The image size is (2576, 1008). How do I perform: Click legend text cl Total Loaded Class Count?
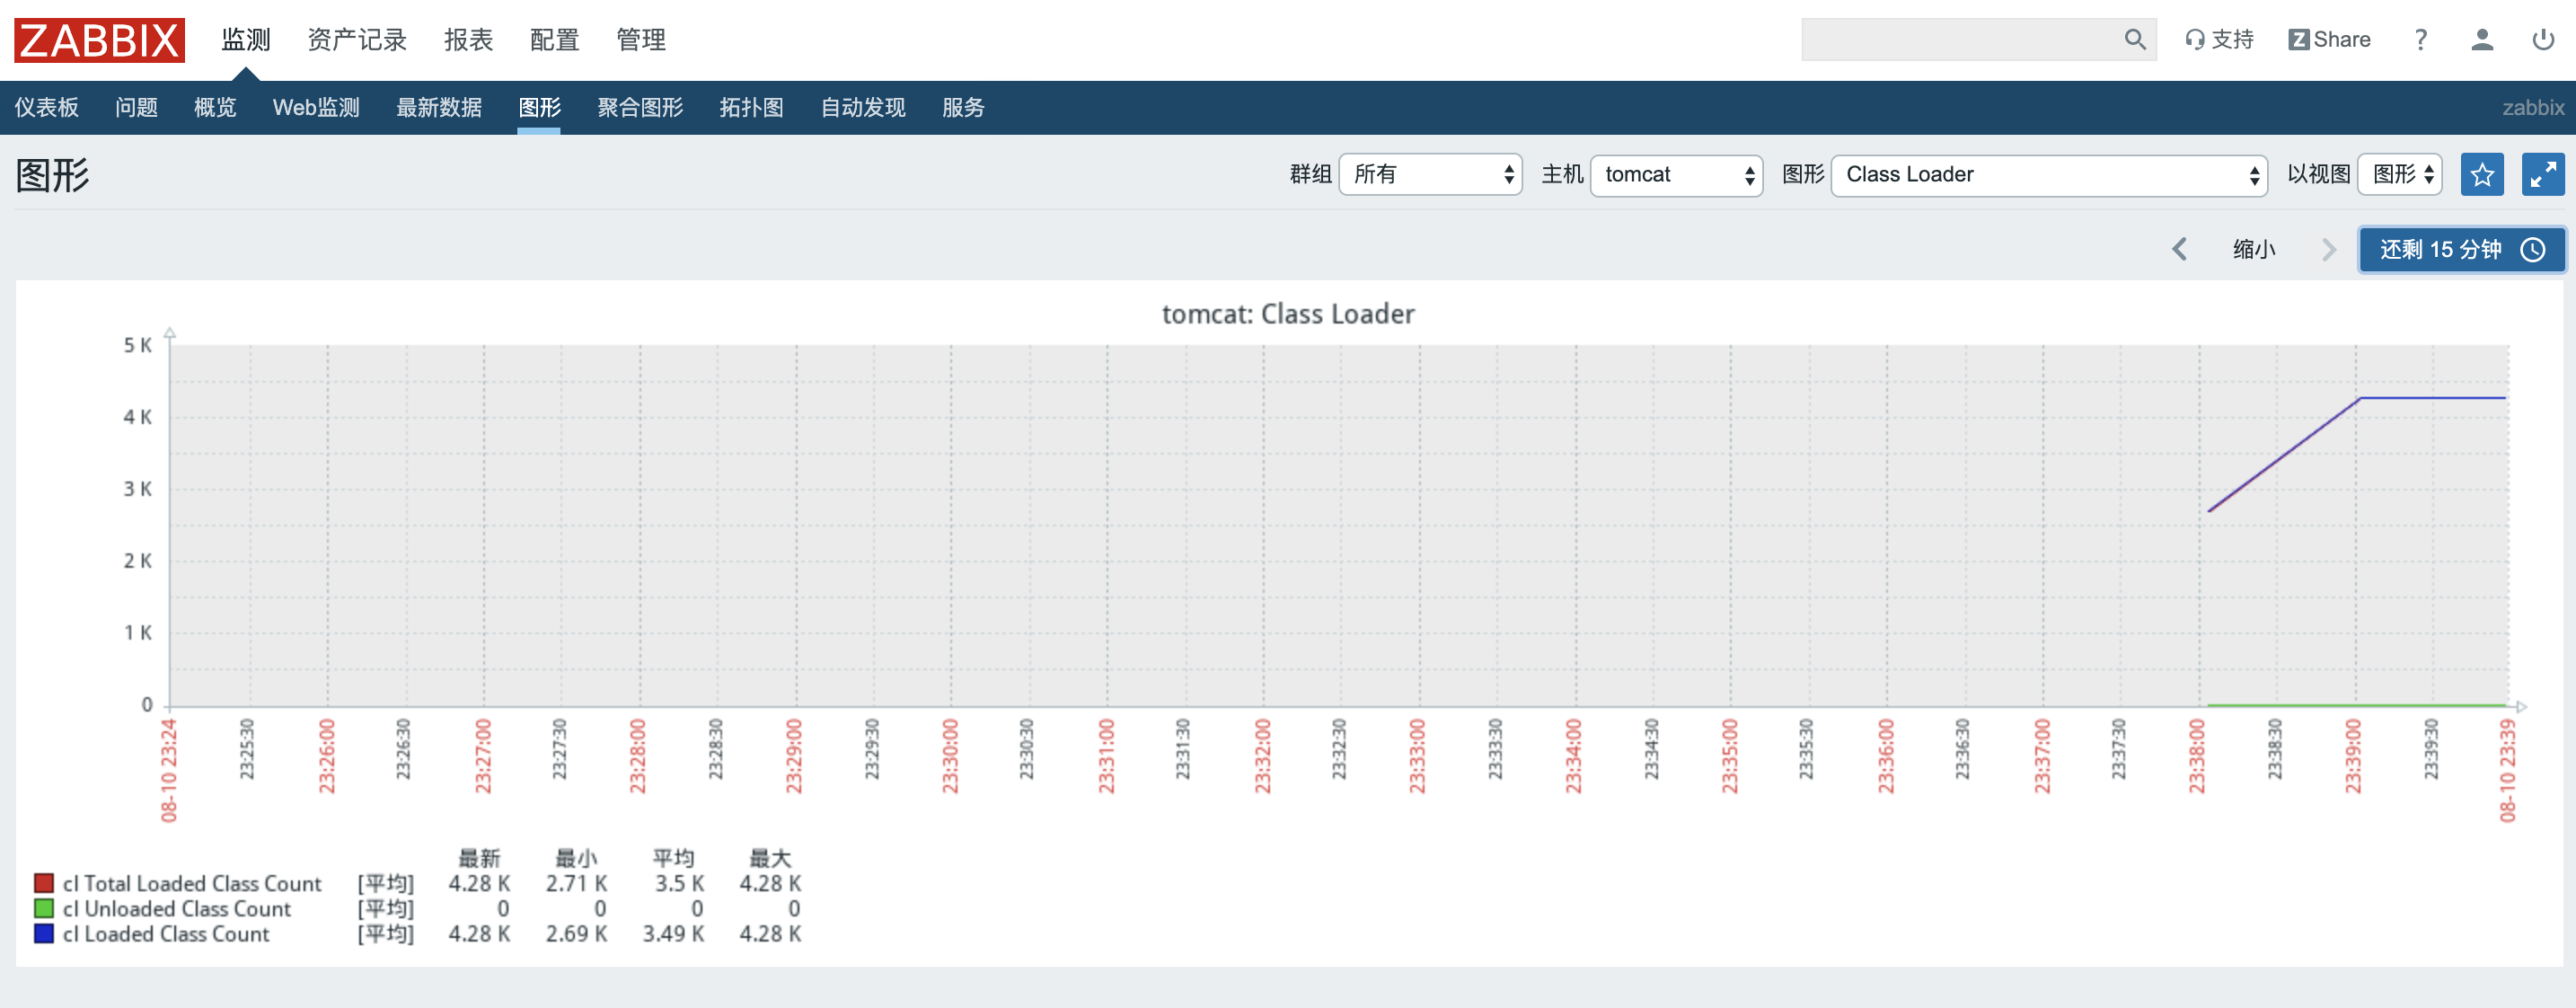(192, 883)
